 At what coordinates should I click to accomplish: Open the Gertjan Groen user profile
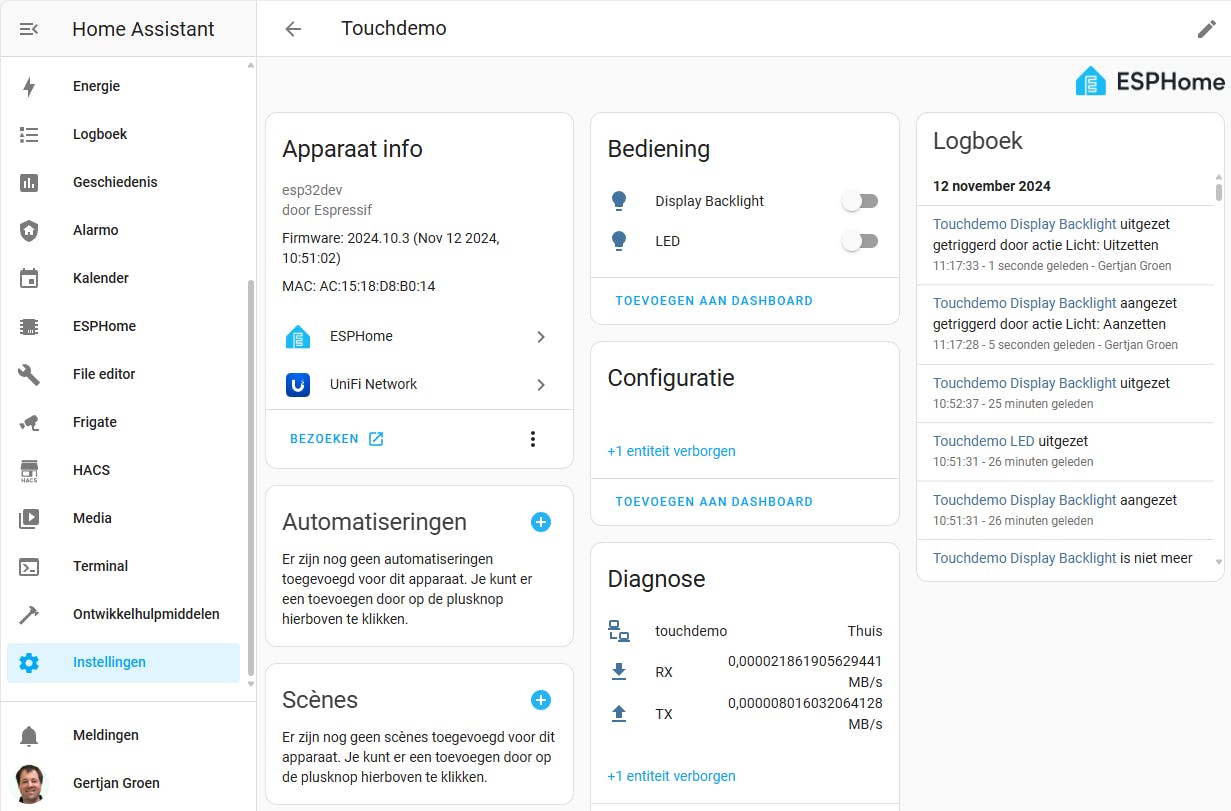tap(116, 783)
